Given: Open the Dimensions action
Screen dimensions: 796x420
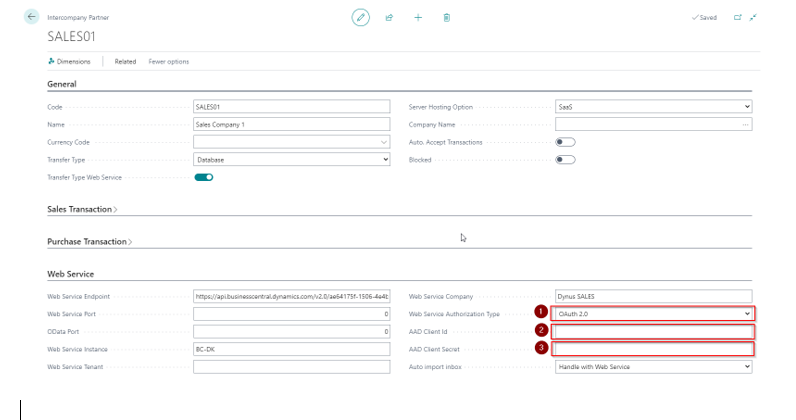Looking at the screenshot, I should point(69,61).
